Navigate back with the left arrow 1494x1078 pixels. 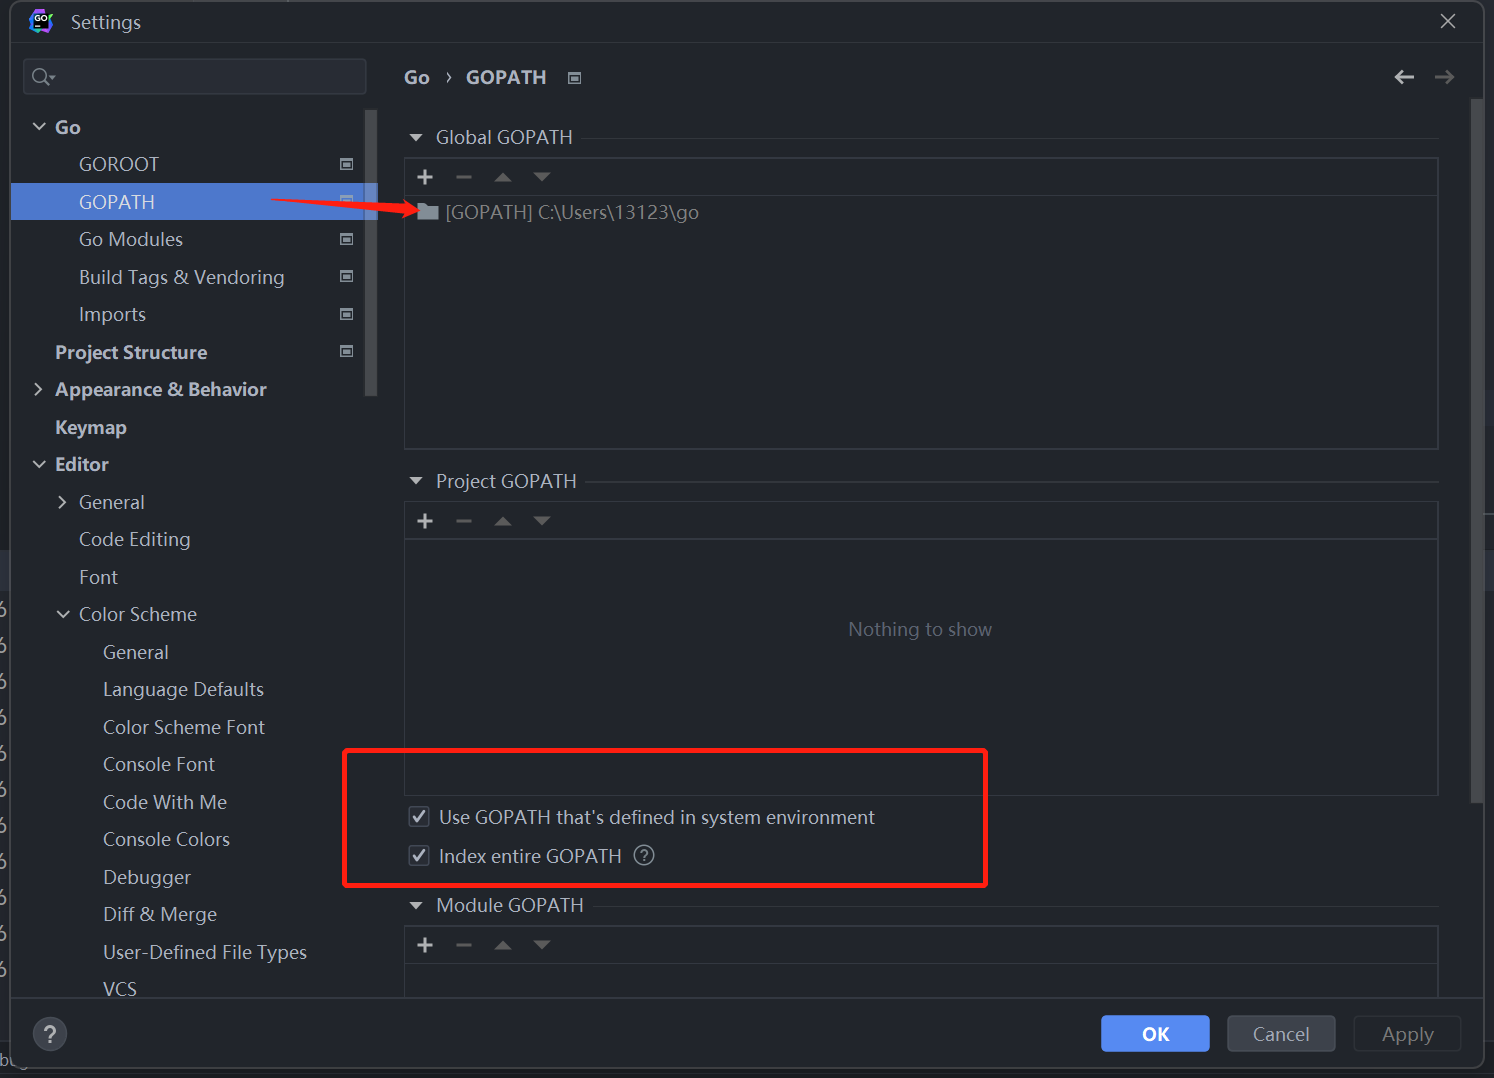[x=1404, y=77]
